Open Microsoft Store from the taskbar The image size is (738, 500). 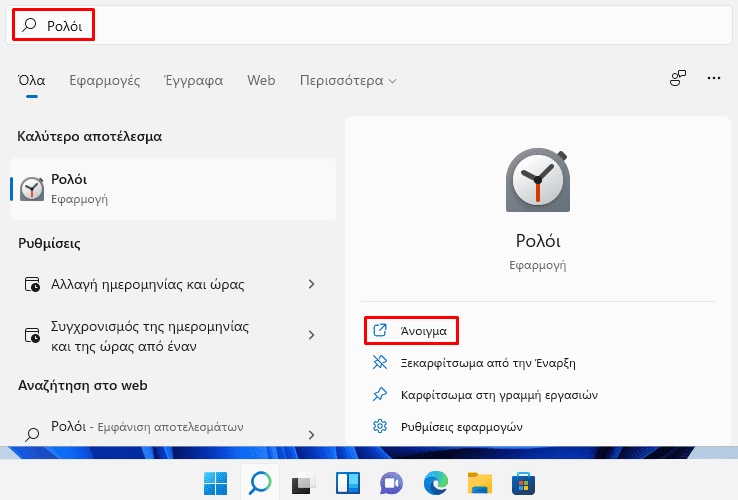[x=524, y=484]
